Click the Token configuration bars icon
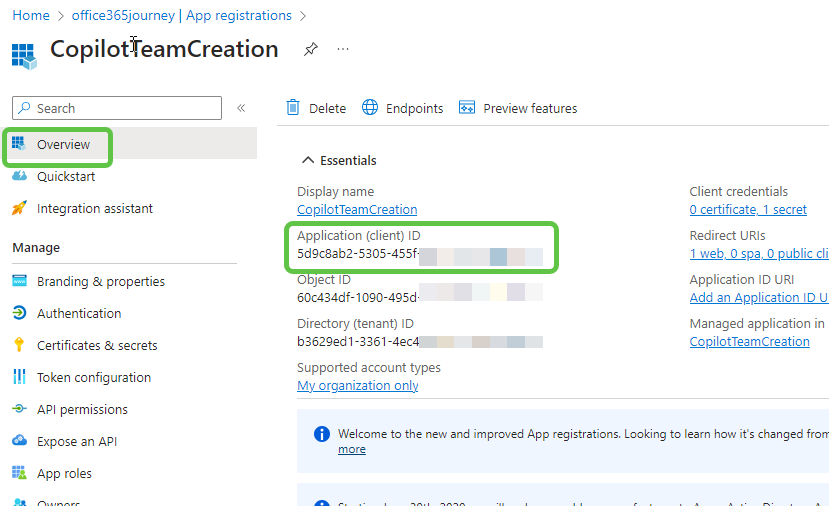This screenshot has height=506, width=829. 19,377
